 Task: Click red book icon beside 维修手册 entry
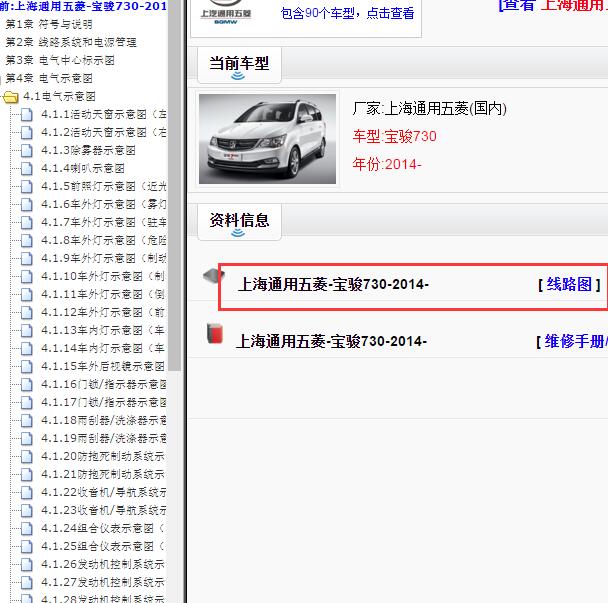click(214, 333)
